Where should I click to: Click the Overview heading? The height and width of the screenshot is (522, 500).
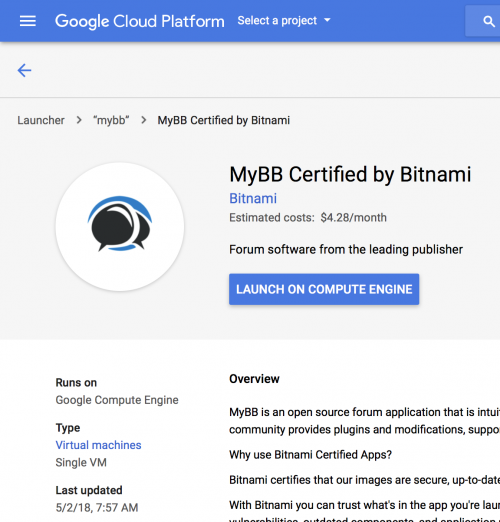[254, 379]
